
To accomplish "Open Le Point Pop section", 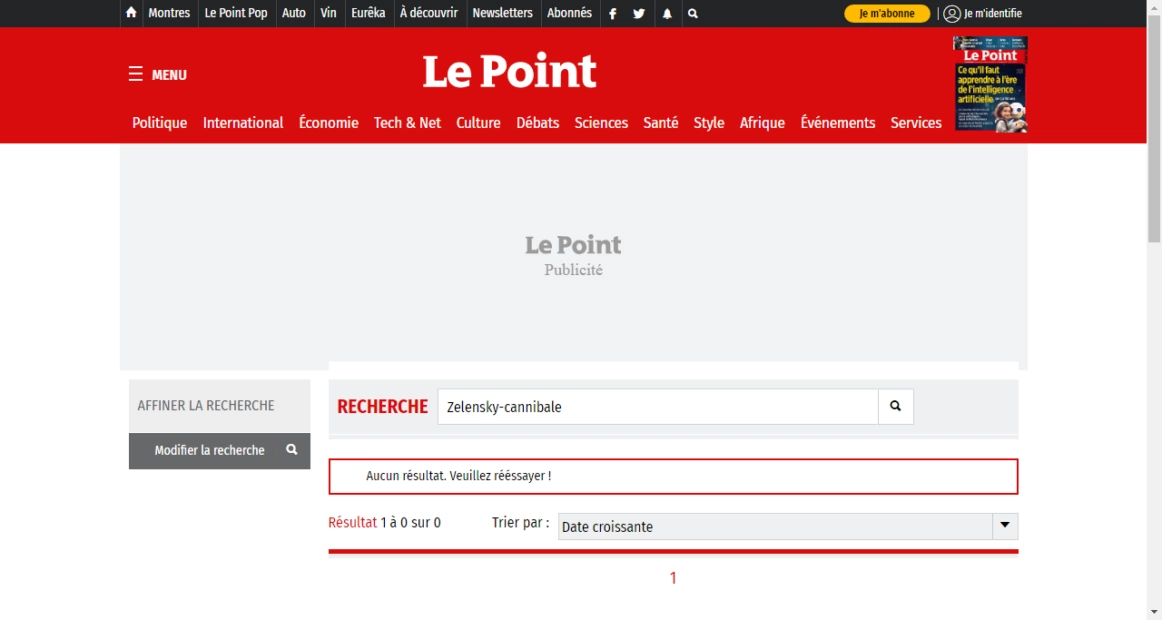I will (x=236, y=13).
